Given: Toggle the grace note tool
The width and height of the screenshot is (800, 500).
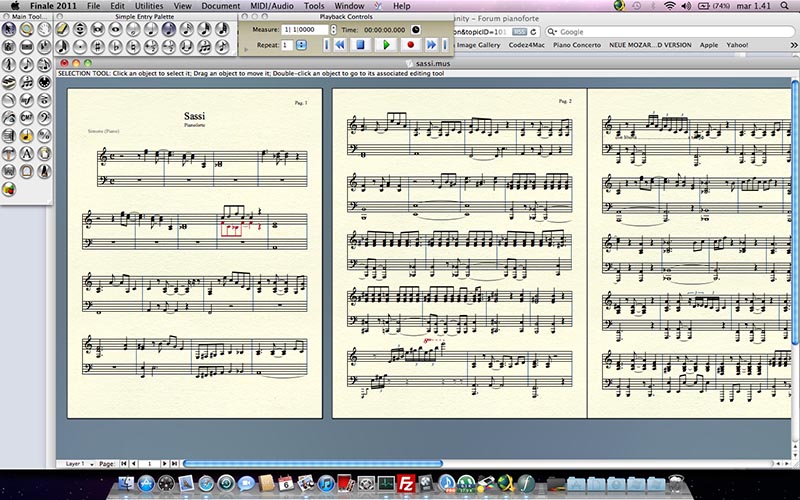Looking at the screenshot, I should [222, 47].
